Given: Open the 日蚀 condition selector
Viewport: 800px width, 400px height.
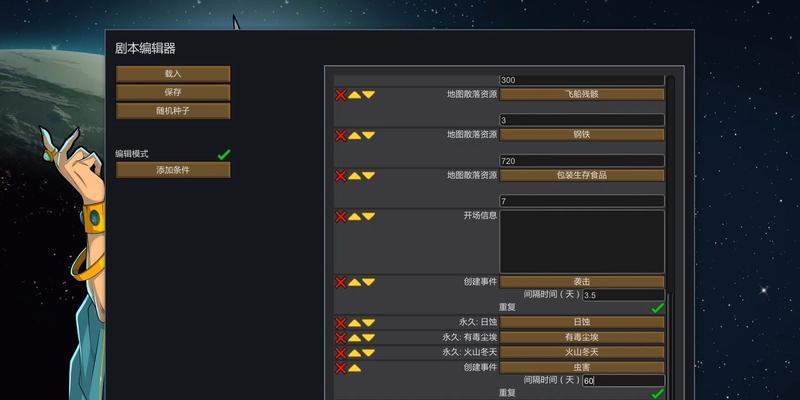Looking at the screenshot, I should (x=582, y=322).
